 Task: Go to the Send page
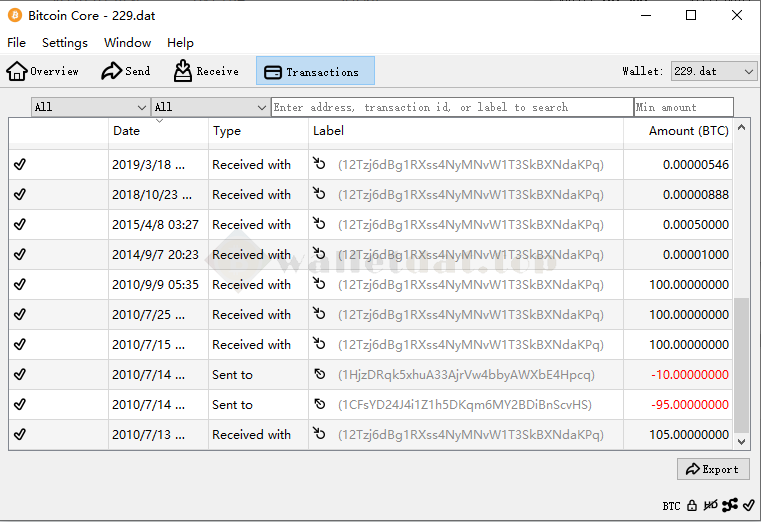[126, 71]
